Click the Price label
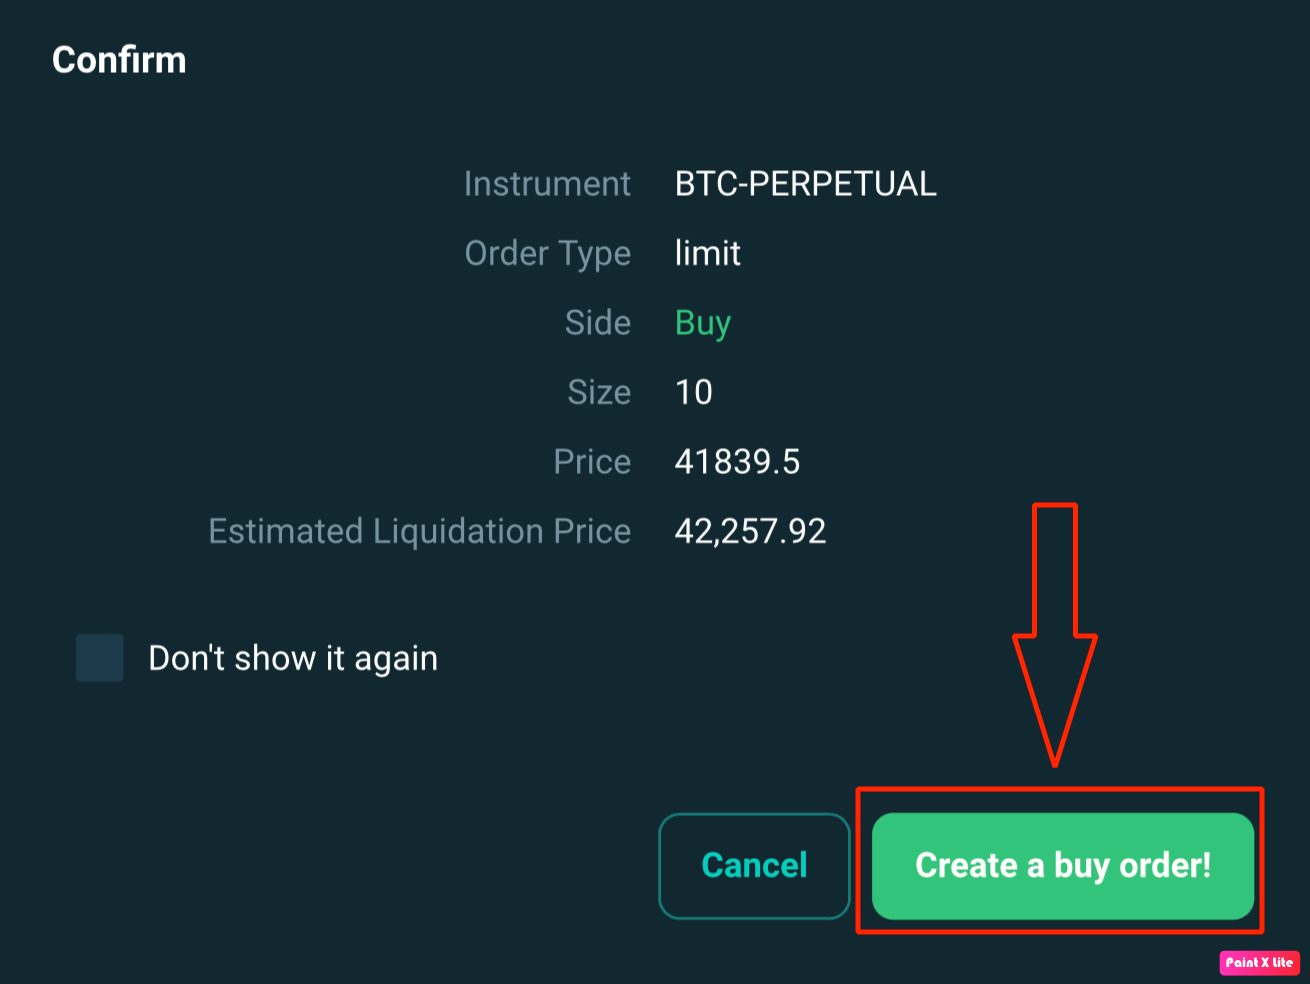Image resolution: width=1310 pixels, height=984 pixels. [592, 461]
